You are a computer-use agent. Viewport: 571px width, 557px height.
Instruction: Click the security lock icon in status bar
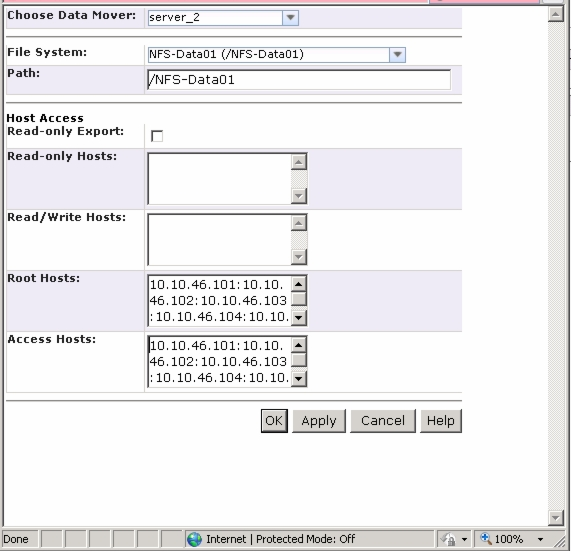tap(448, 539)
